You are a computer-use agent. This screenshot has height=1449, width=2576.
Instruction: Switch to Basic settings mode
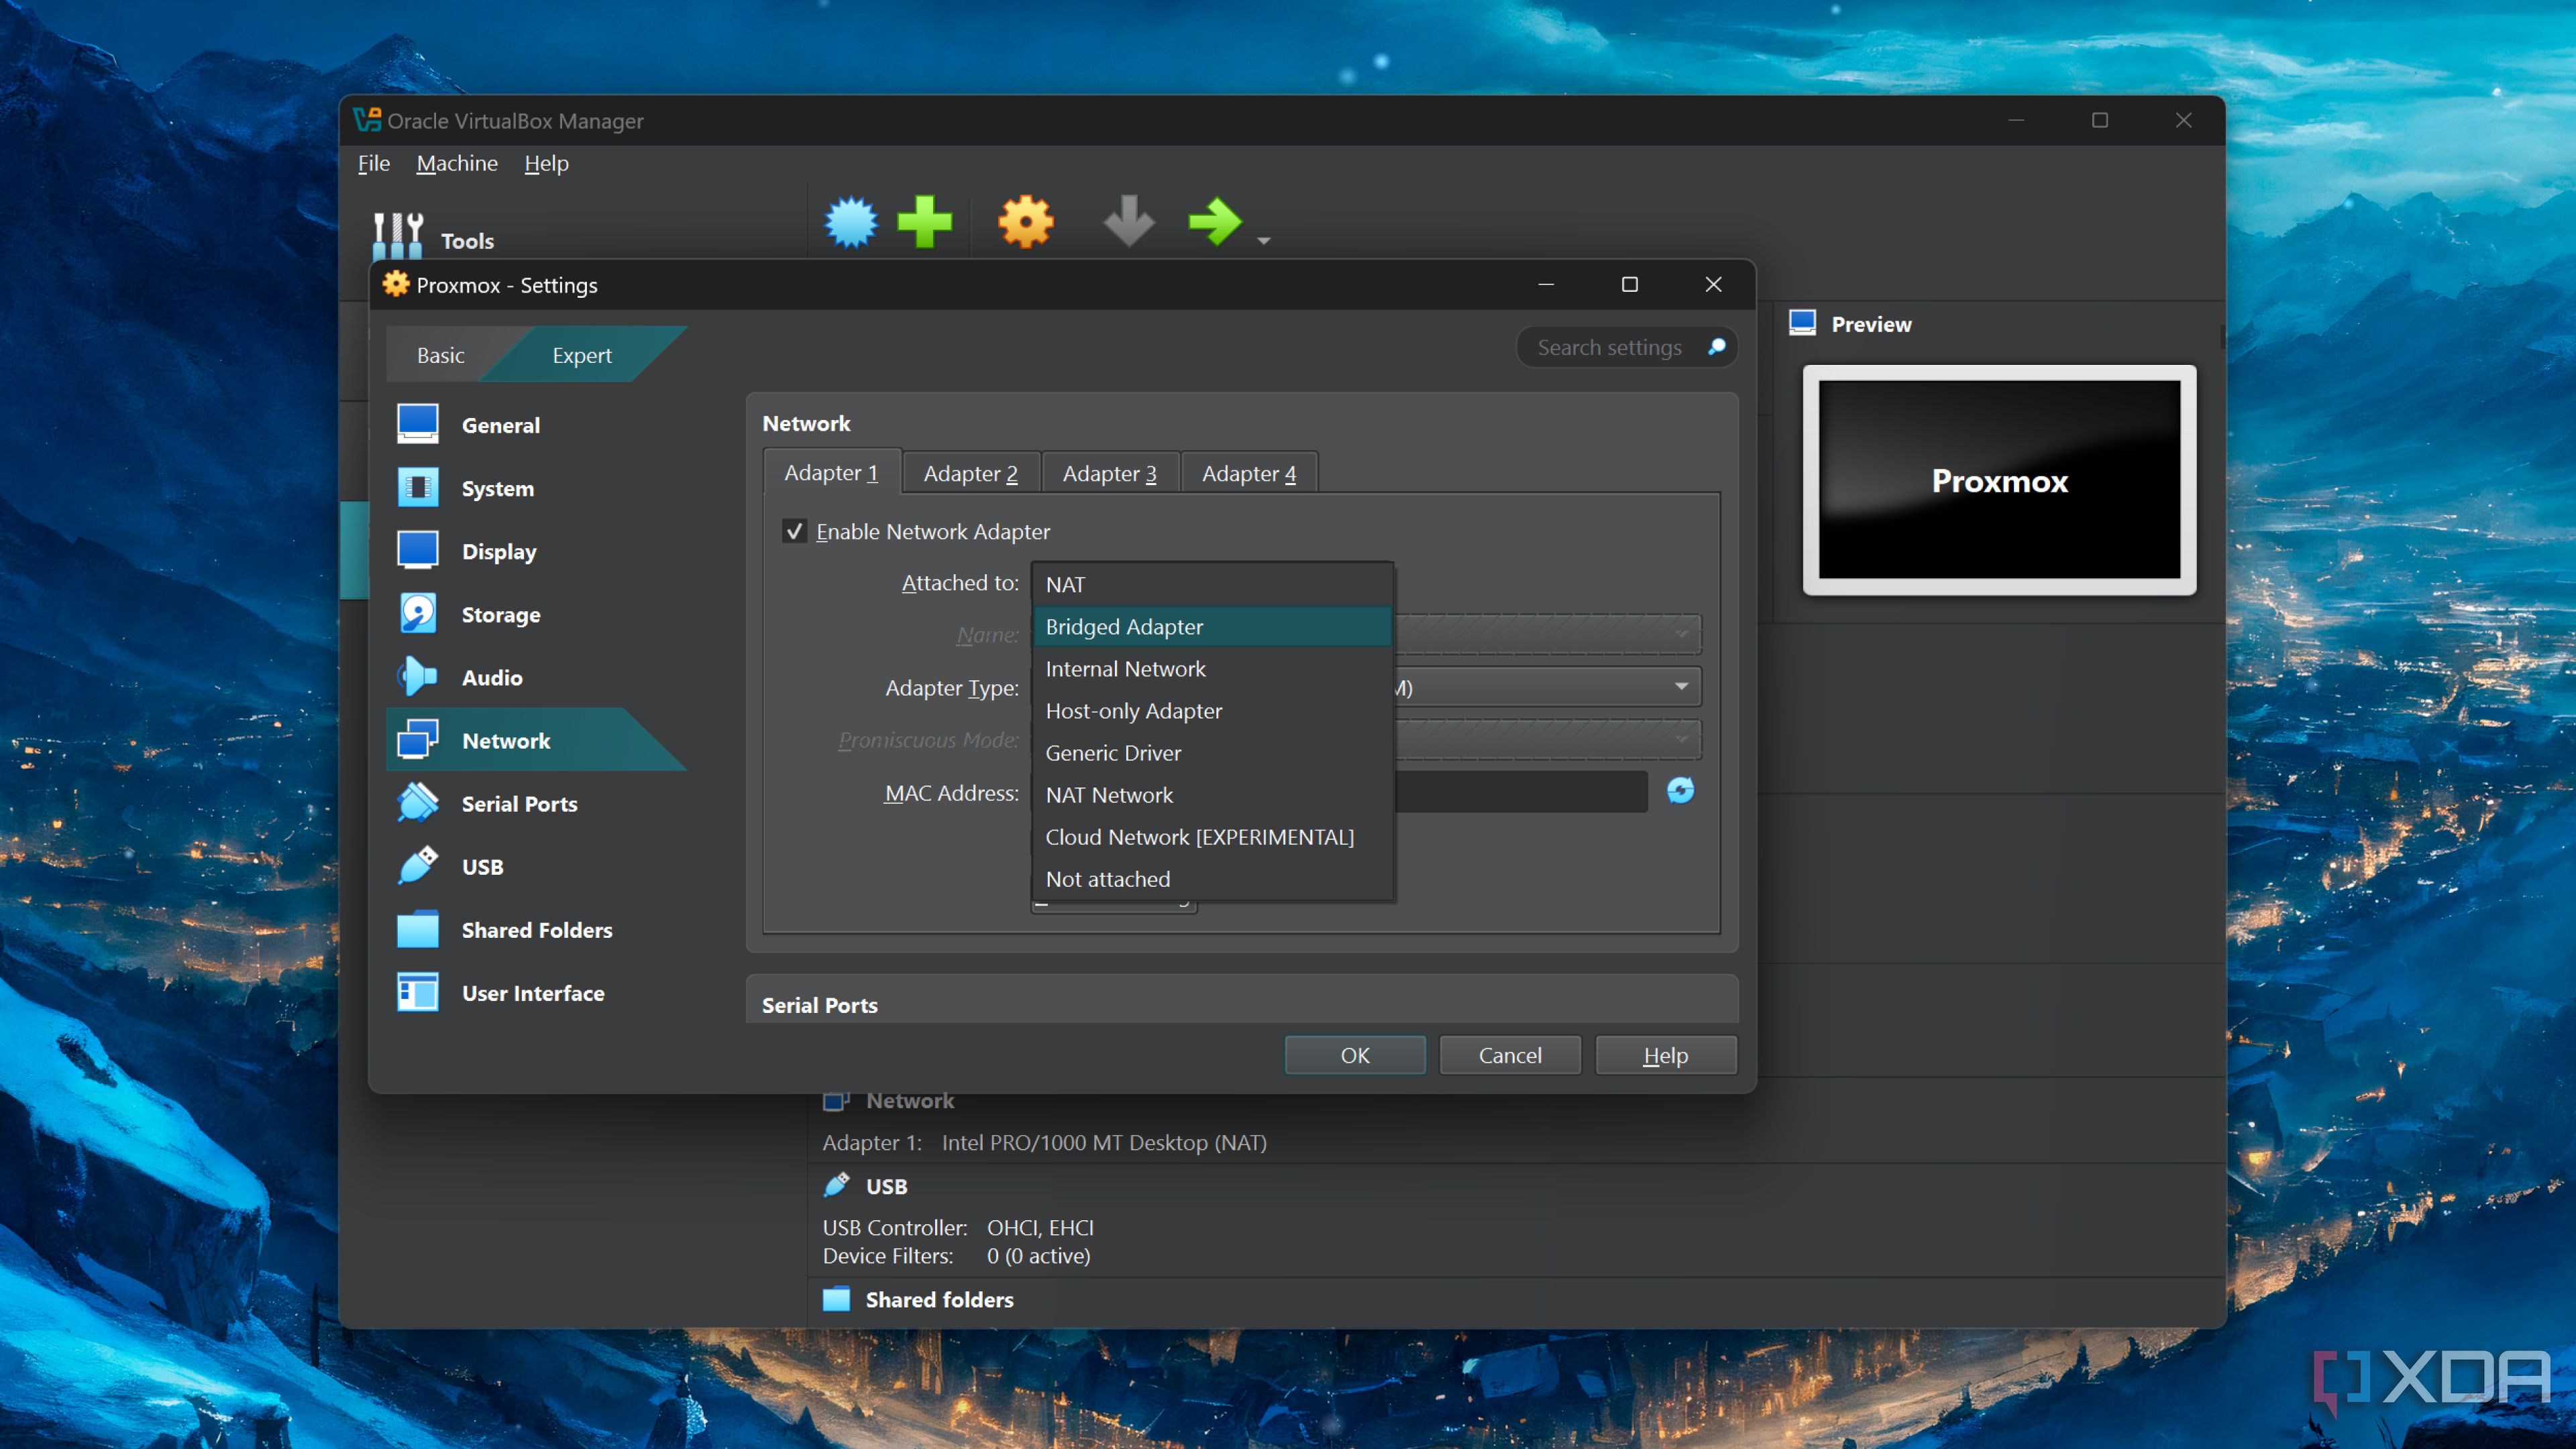point(440,355)
